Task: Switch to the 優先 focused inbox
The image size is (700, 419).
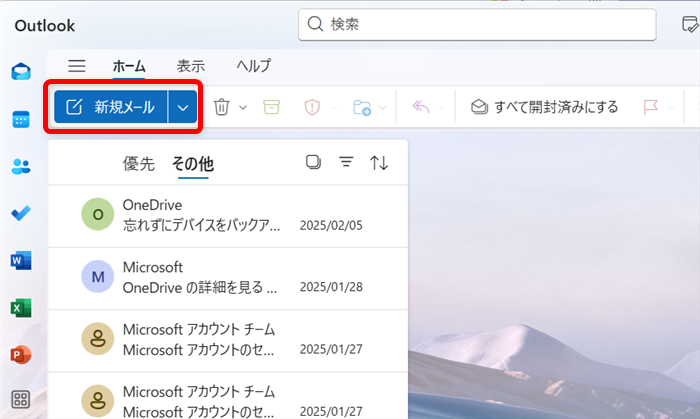Action: (139, 164)
